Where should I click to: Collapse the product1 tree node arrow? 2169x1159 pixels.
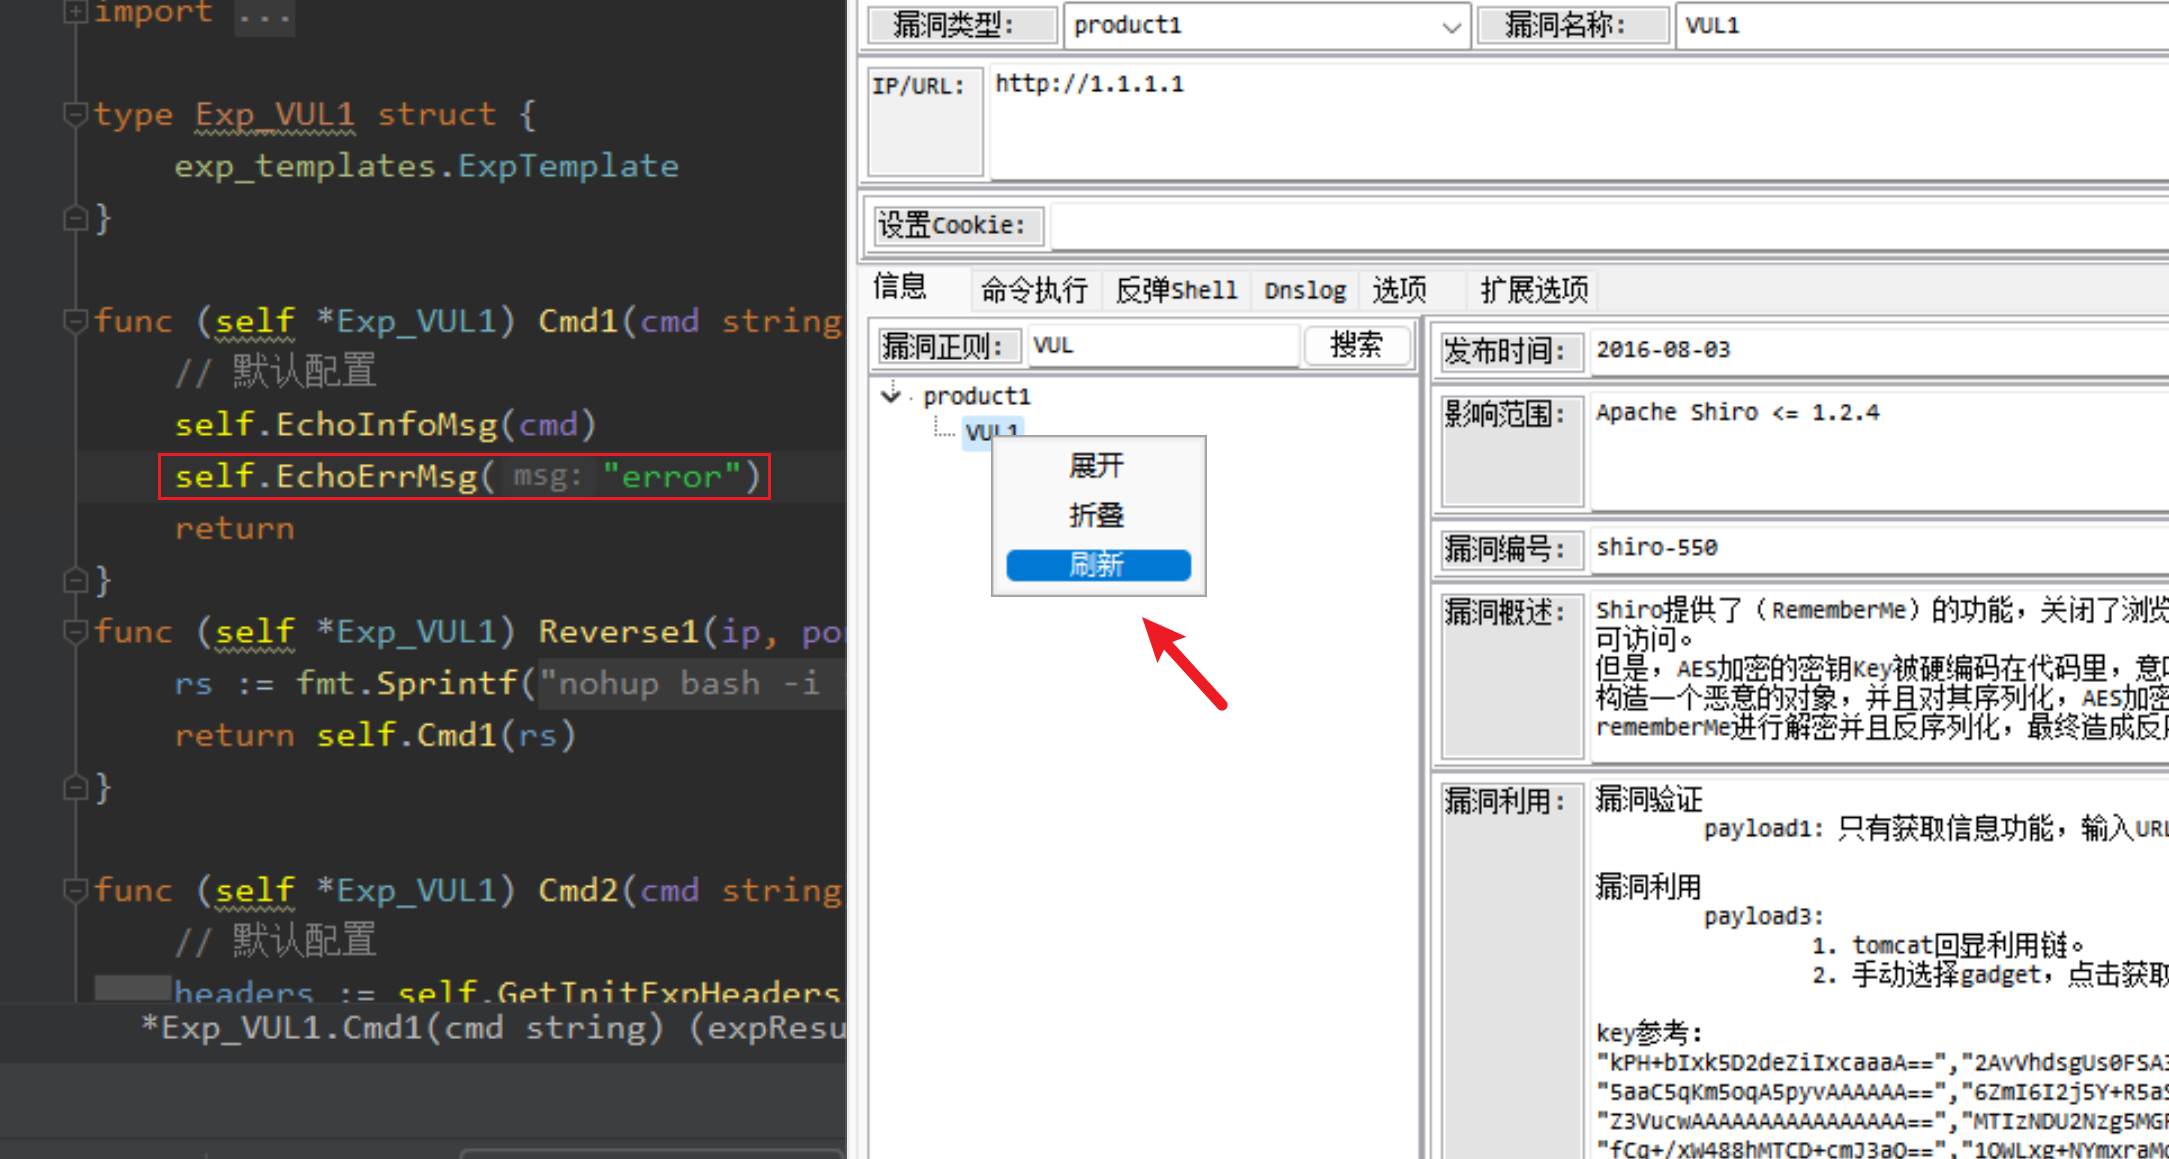click(891, 395)
